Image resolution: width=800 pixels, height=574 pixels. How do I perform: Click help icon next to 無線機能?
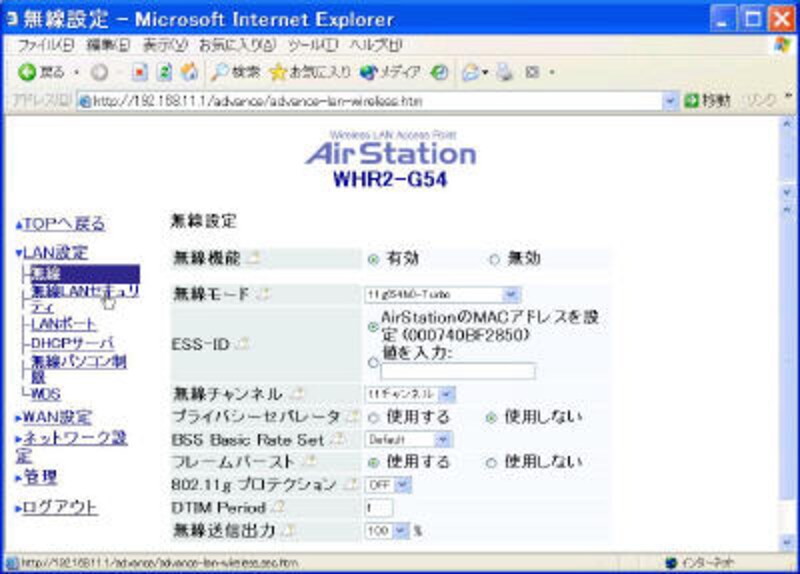(x=253, y=258)
